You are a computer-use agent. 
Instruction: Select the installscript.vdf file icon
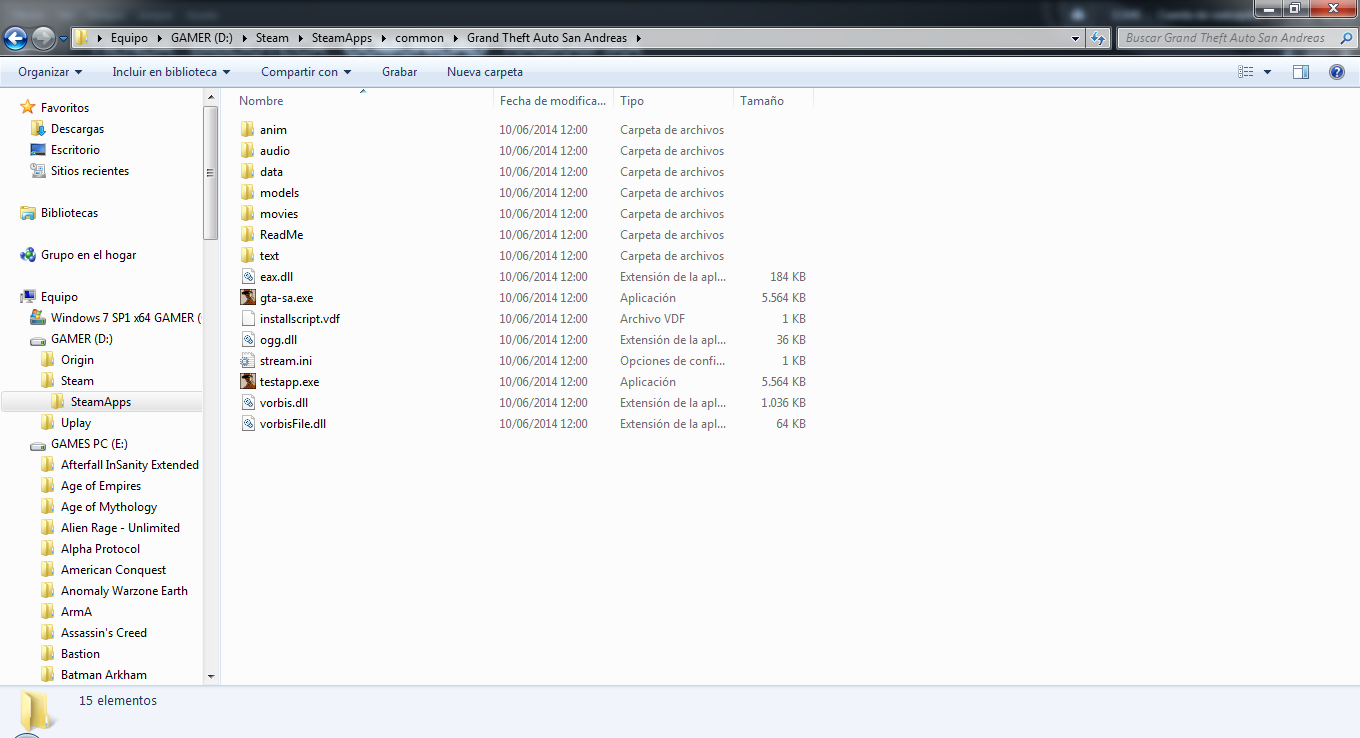tap(248, 319)
